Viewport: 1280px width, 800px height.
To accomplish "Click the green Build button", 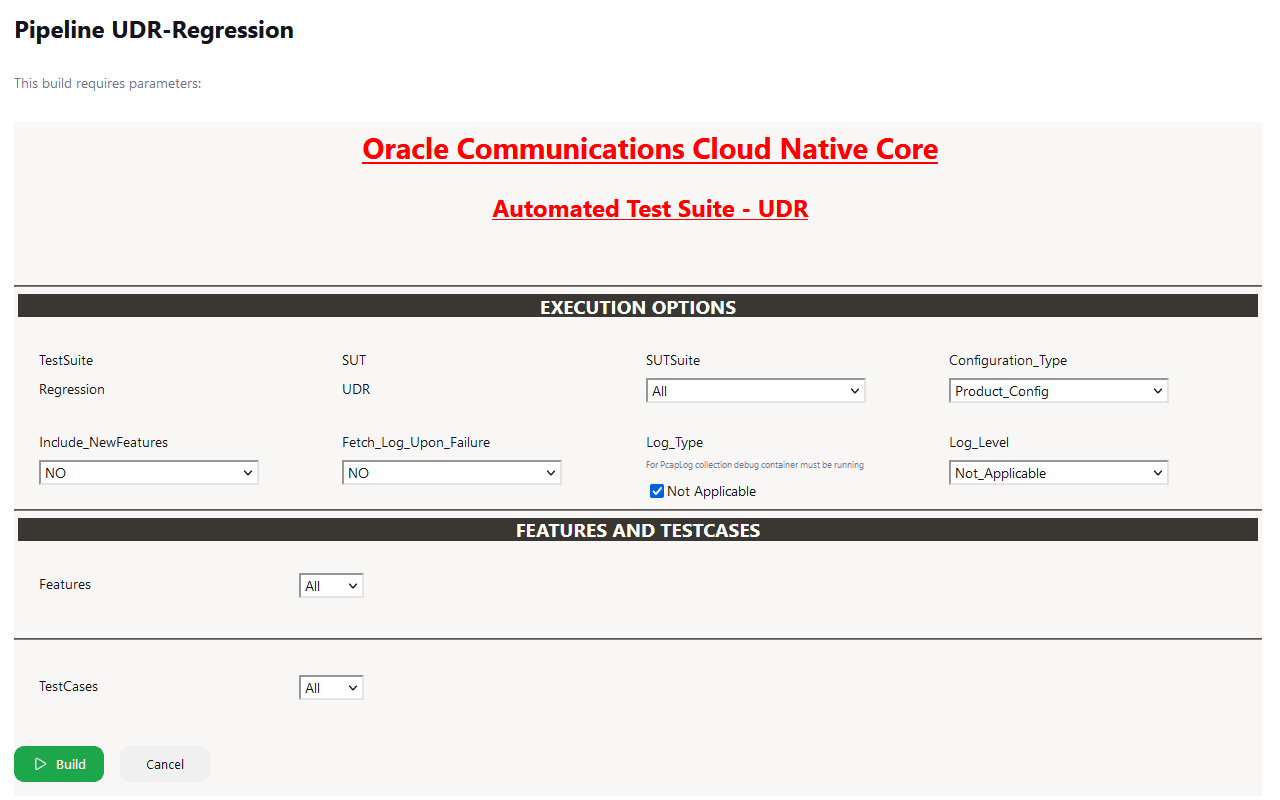I will click(x=59, y=764).
